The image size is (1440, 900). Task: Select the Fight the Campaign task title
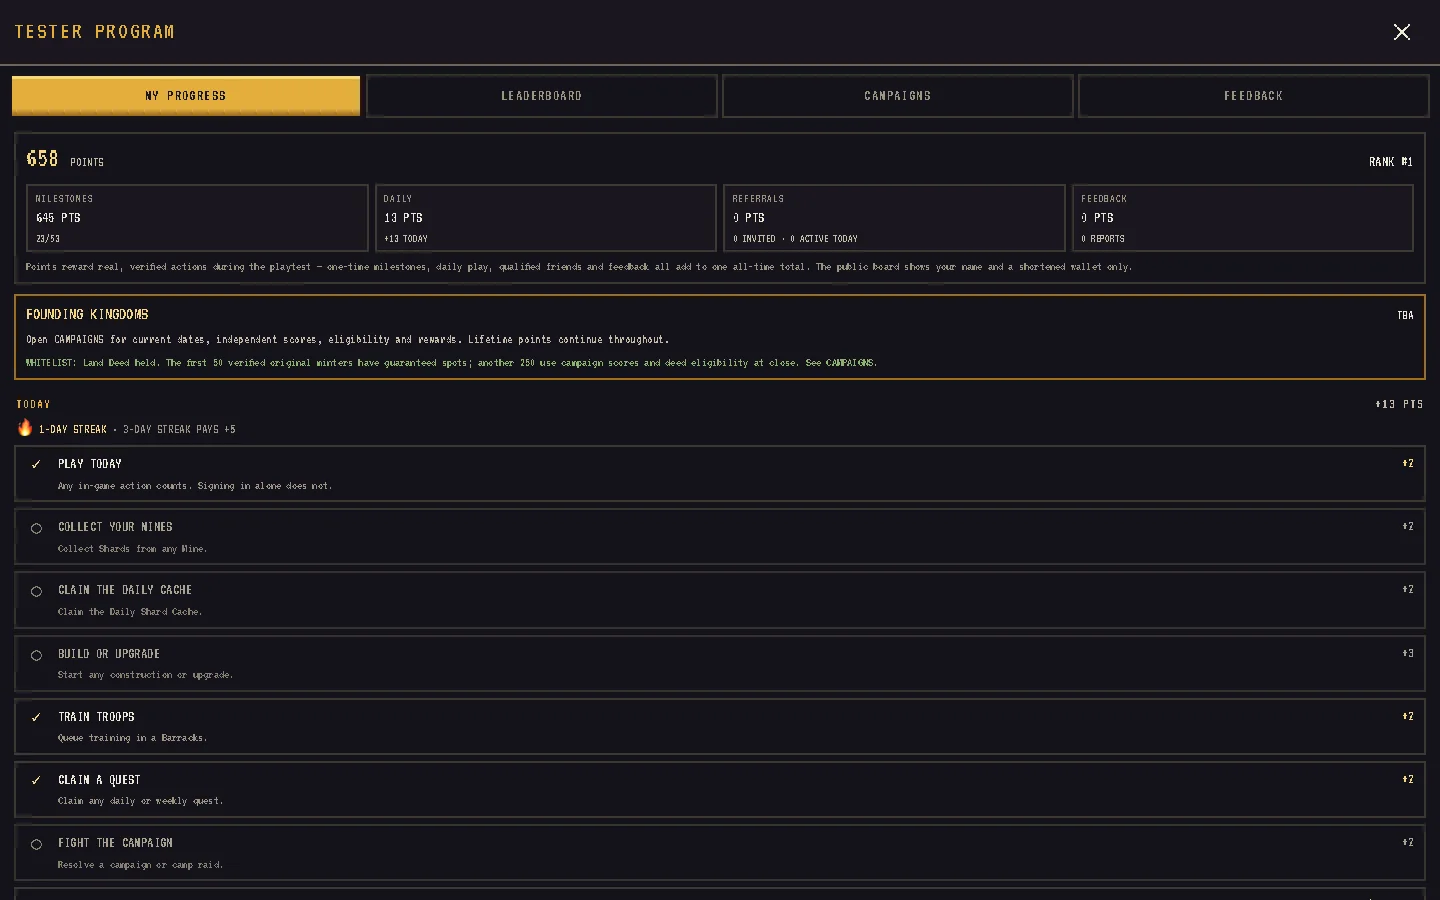click(x=115, y=843)
